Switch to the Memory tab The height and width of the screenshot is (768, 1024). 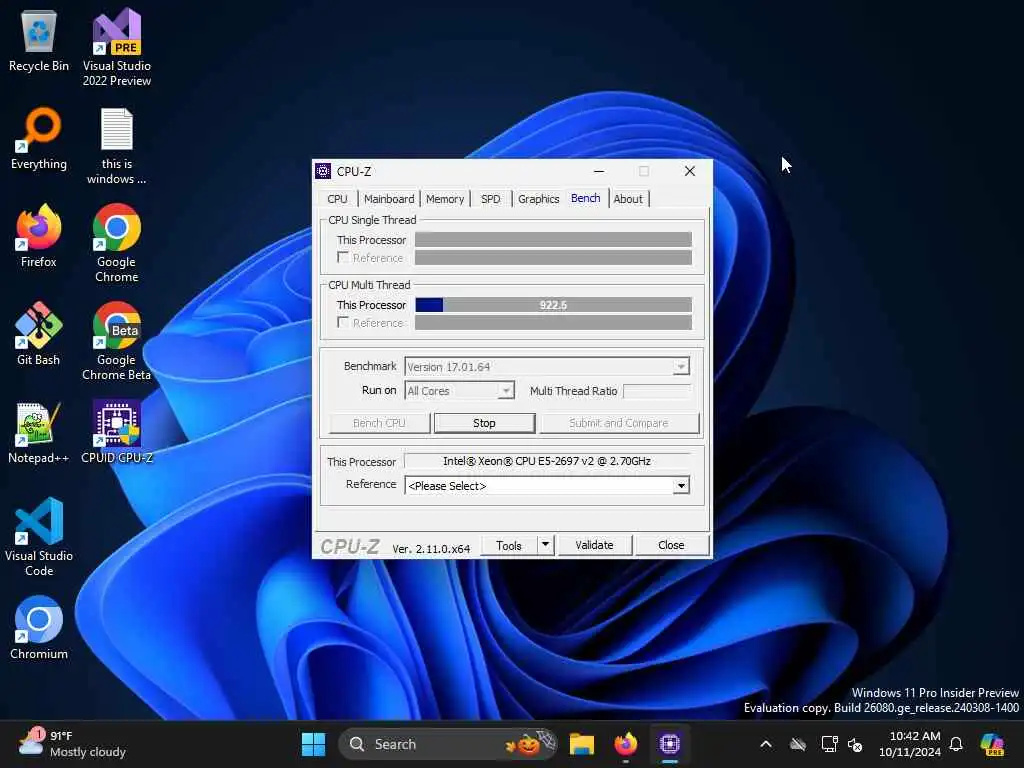[445, 199]
